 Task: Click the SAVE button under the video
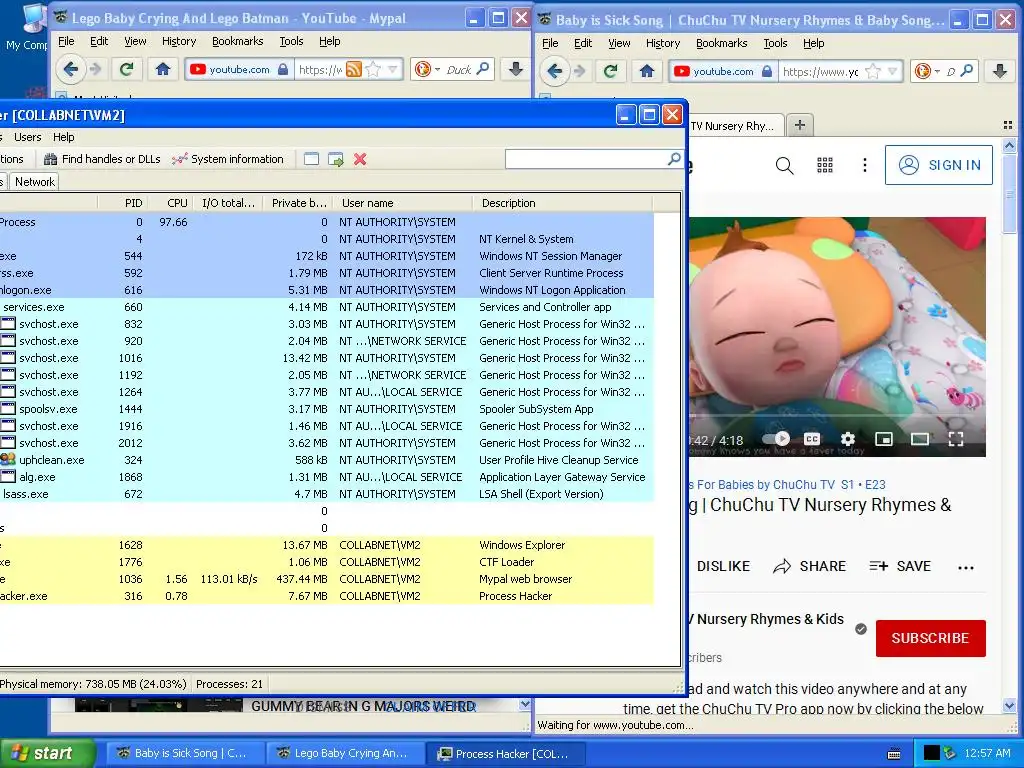pyautogui.click(x=900, y=566)
